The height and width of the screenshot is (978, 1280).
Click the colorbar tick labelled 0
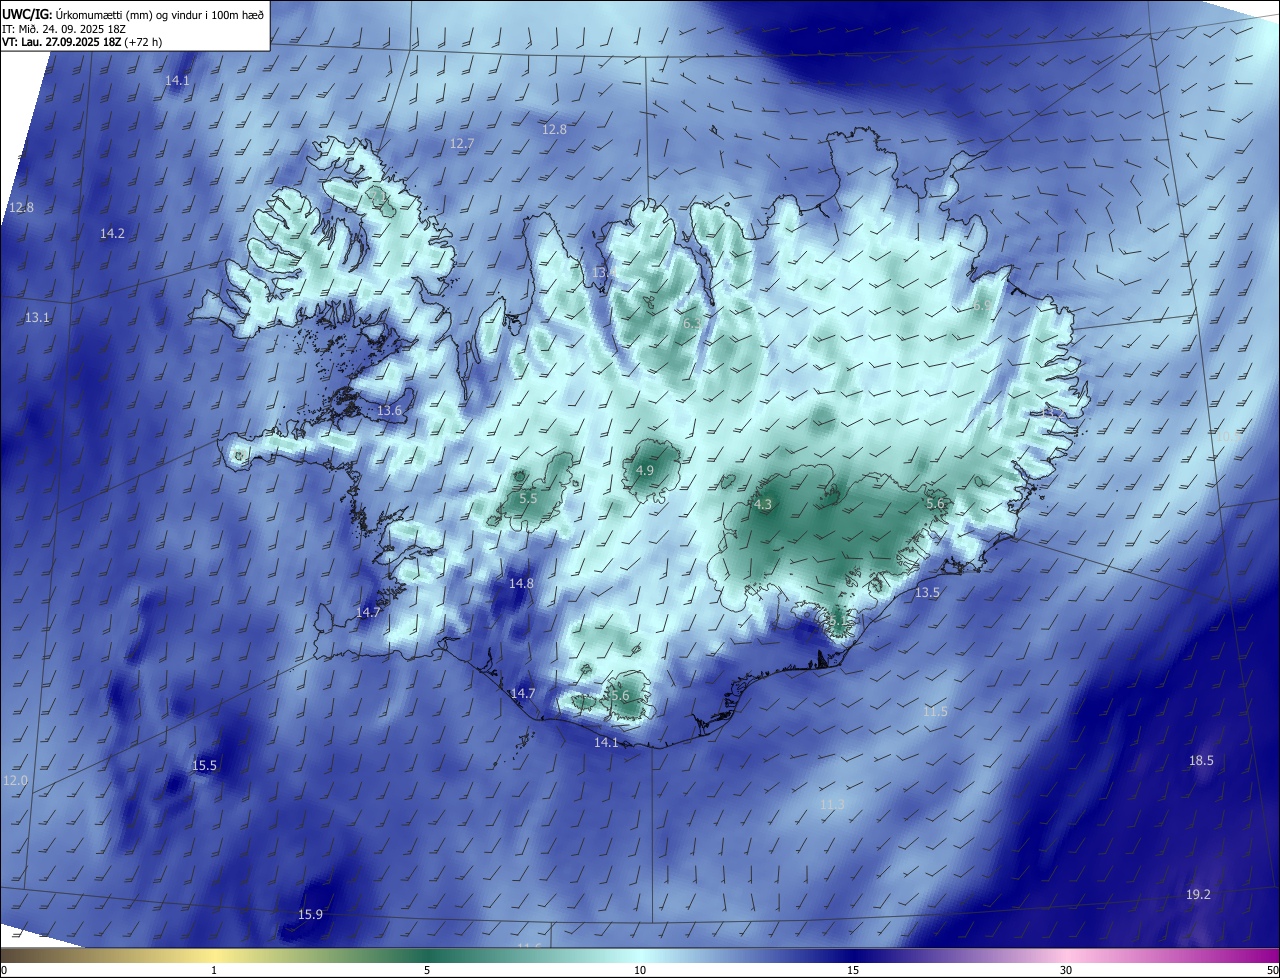(3, 970)
